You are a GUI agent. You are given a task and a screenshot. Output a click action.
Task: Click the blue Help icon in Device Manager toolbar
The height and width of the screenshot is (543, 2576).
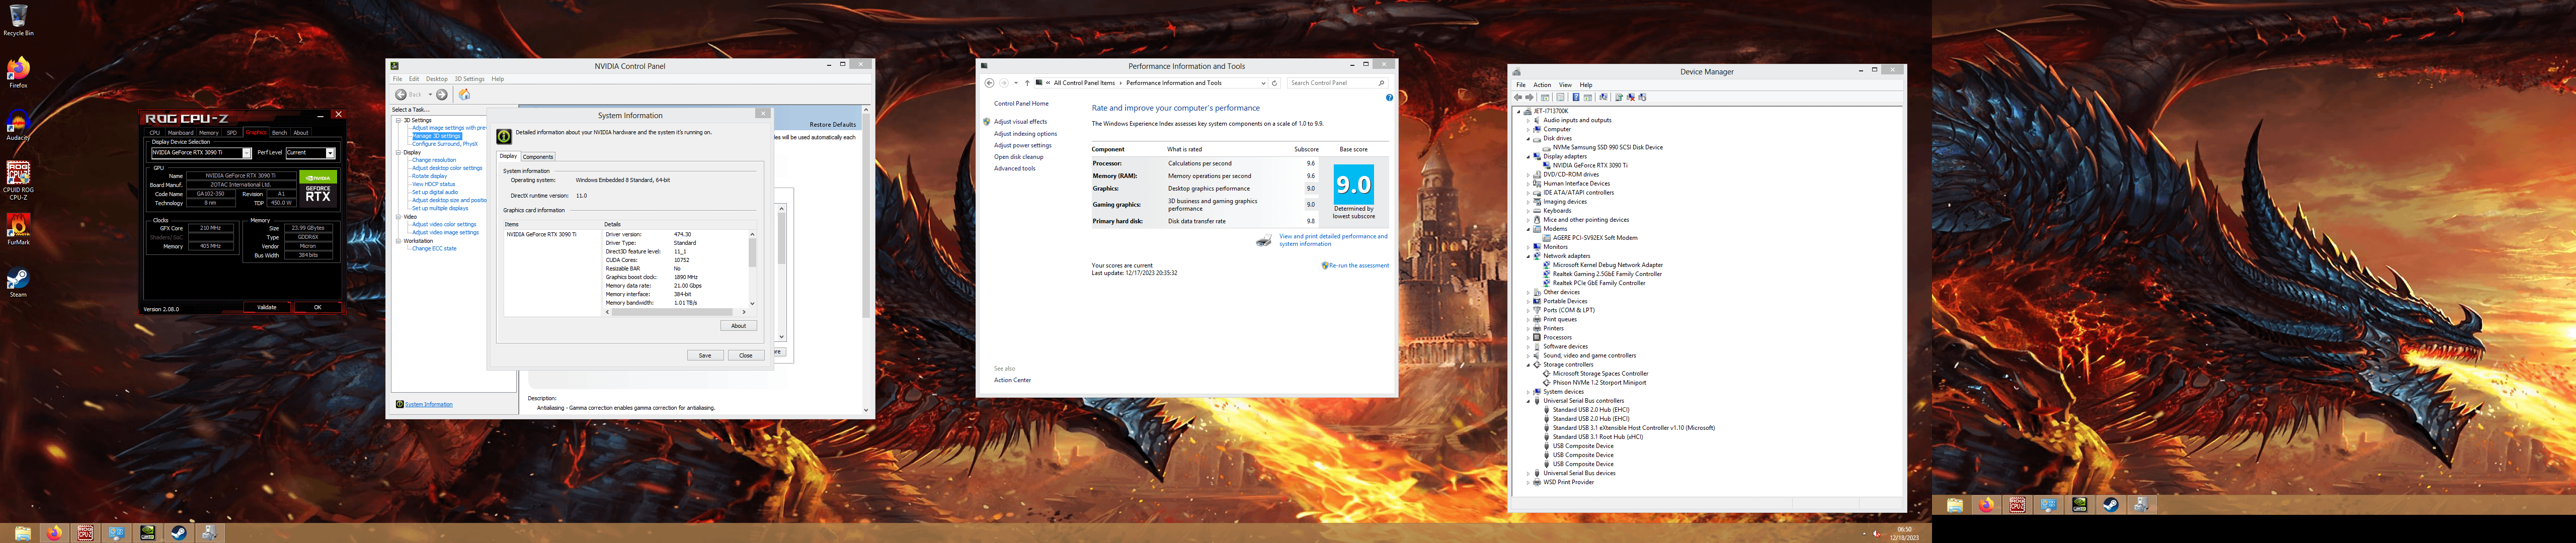[1576, 97]
